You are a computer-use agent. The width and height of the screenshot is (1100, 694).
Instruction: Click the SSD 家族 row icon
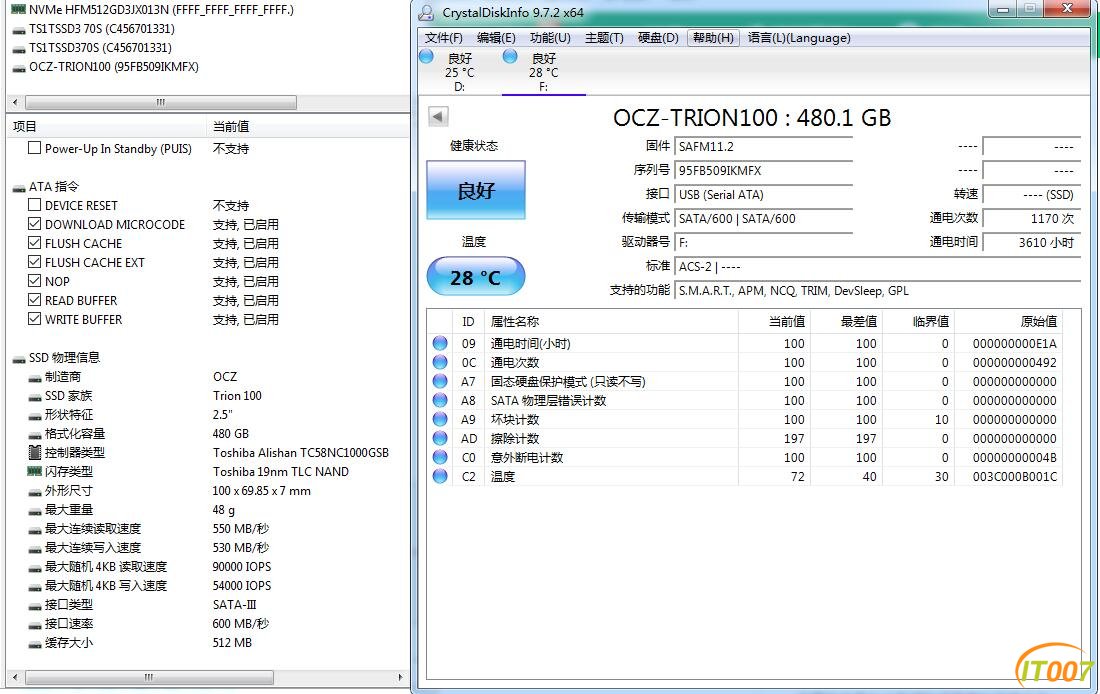34,396
